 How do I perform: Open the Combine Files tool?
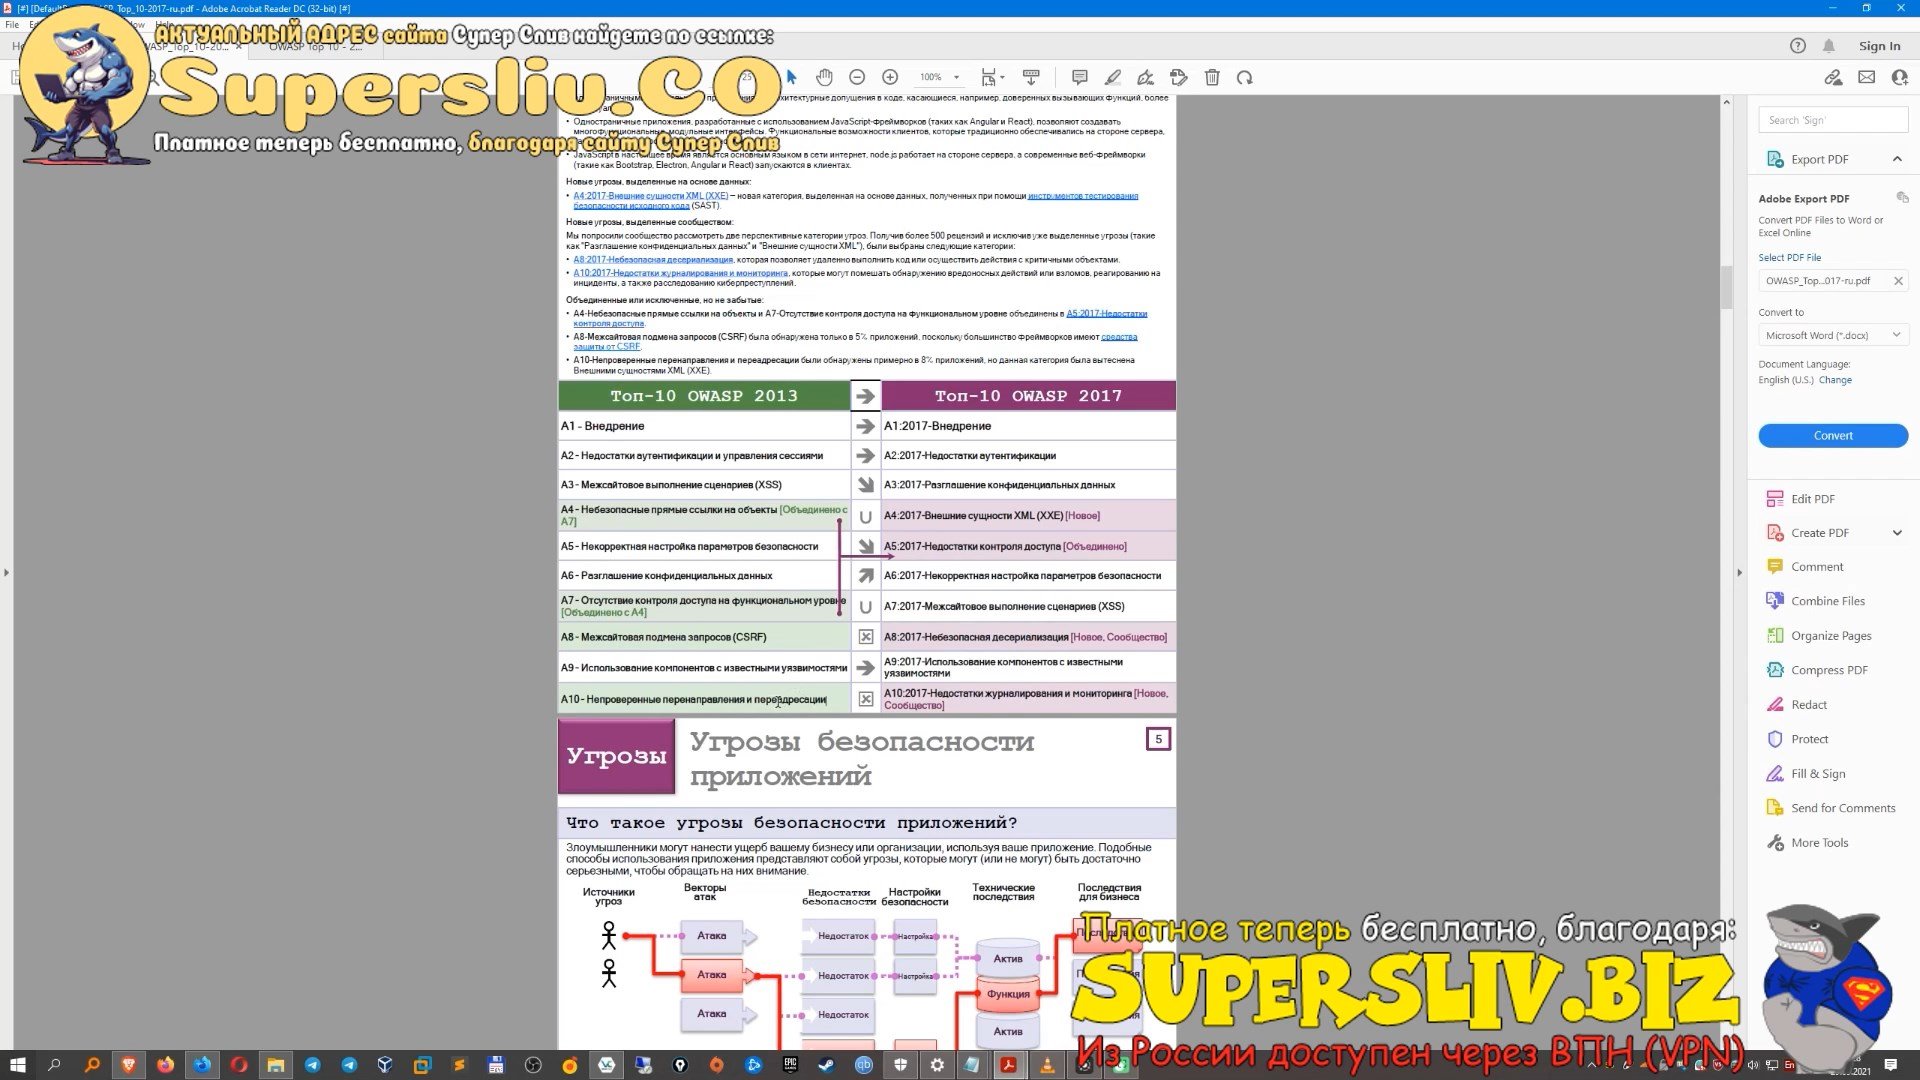pyautogui.click(x=1828, y=601)
